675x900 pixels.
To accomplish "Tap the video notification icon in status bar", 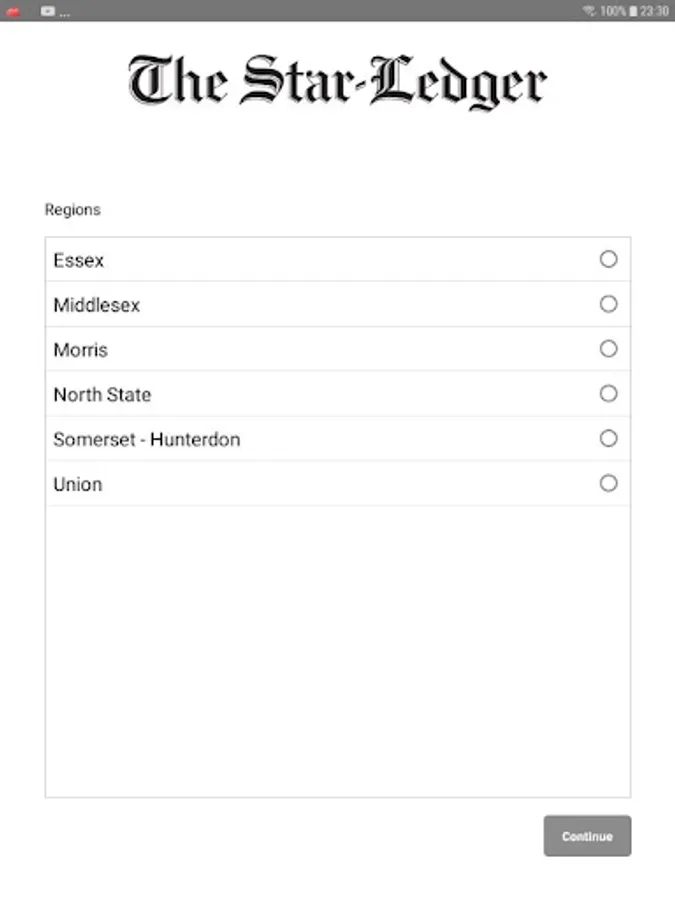I will (x=48, y=11).
